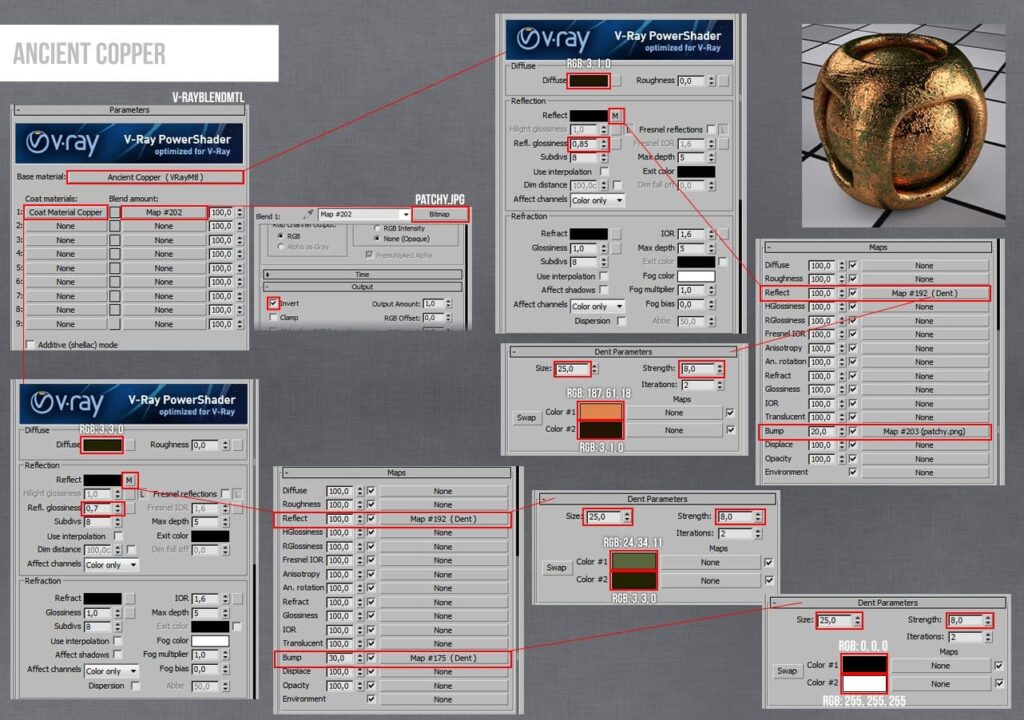1024x720 pixels.
Task: Click the eyedropper icon beside Map #202
Action: 309,214
